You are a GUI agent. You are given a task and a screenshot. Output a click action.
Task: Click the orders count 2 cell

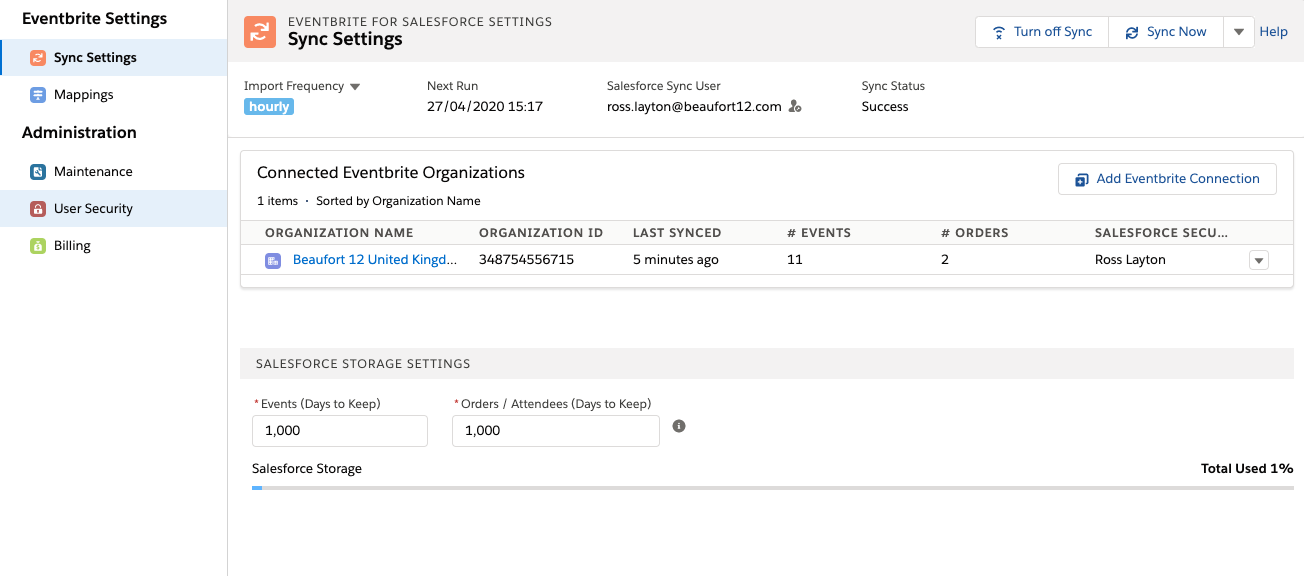[x=945, y=260]
